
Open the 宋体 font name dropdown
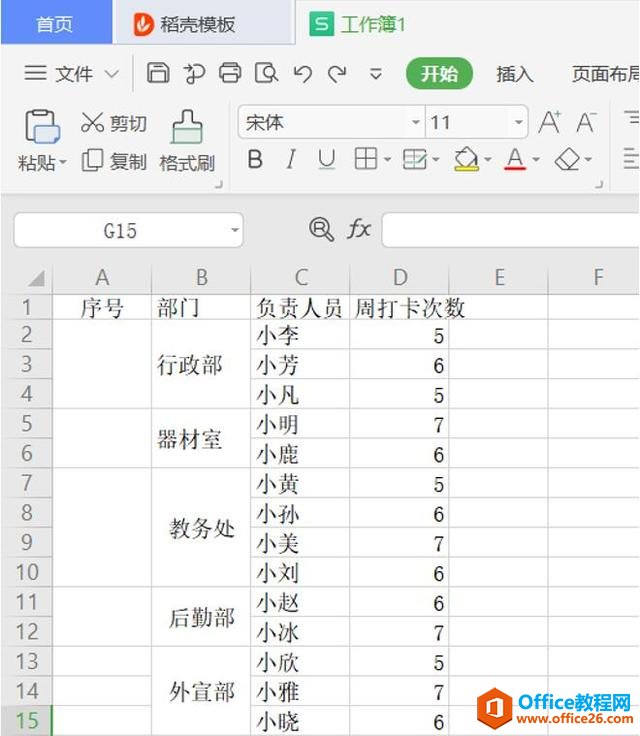(x=416, y=123)
